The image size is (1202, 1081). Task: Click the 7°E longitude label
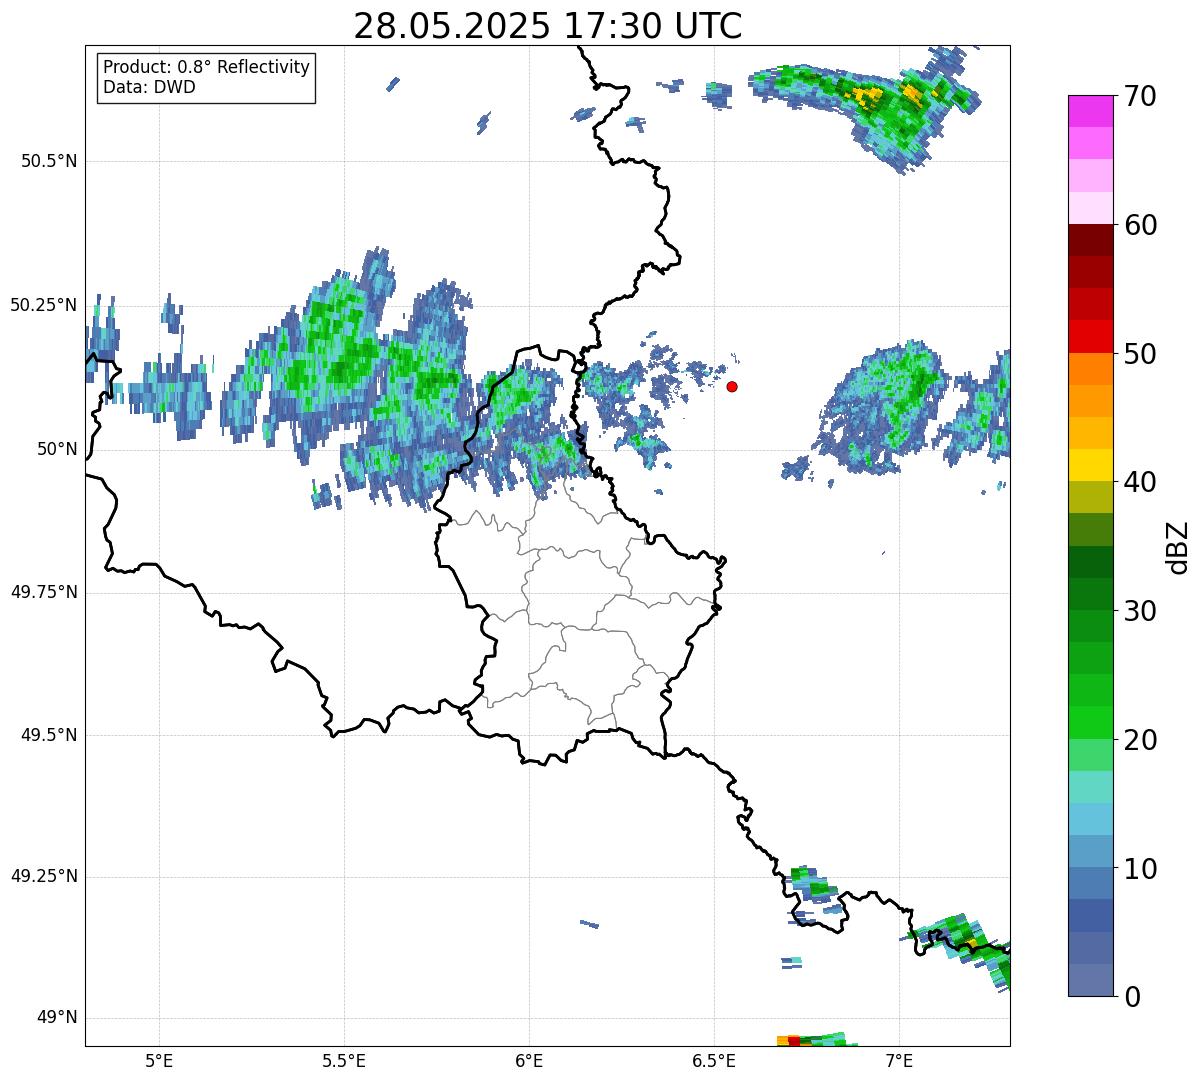899,1061
